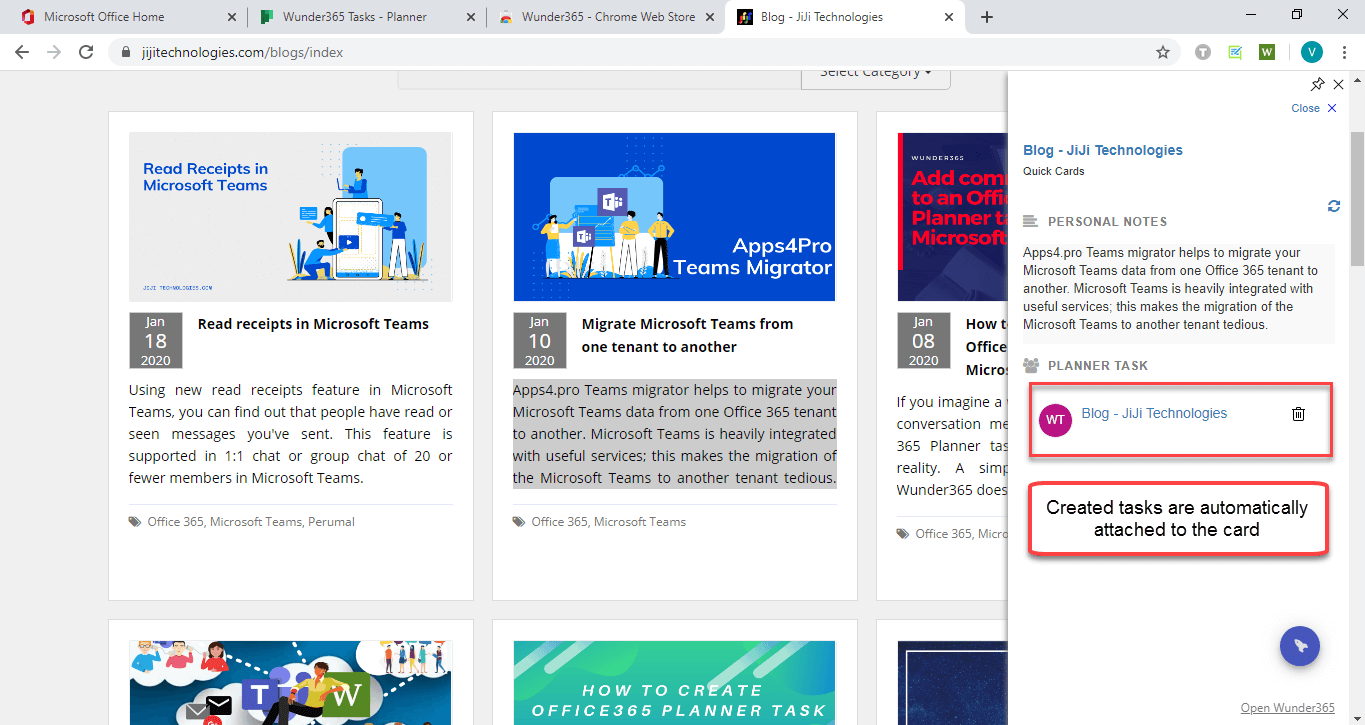Click 'Office 365' tag on first card

coord(176,522)
